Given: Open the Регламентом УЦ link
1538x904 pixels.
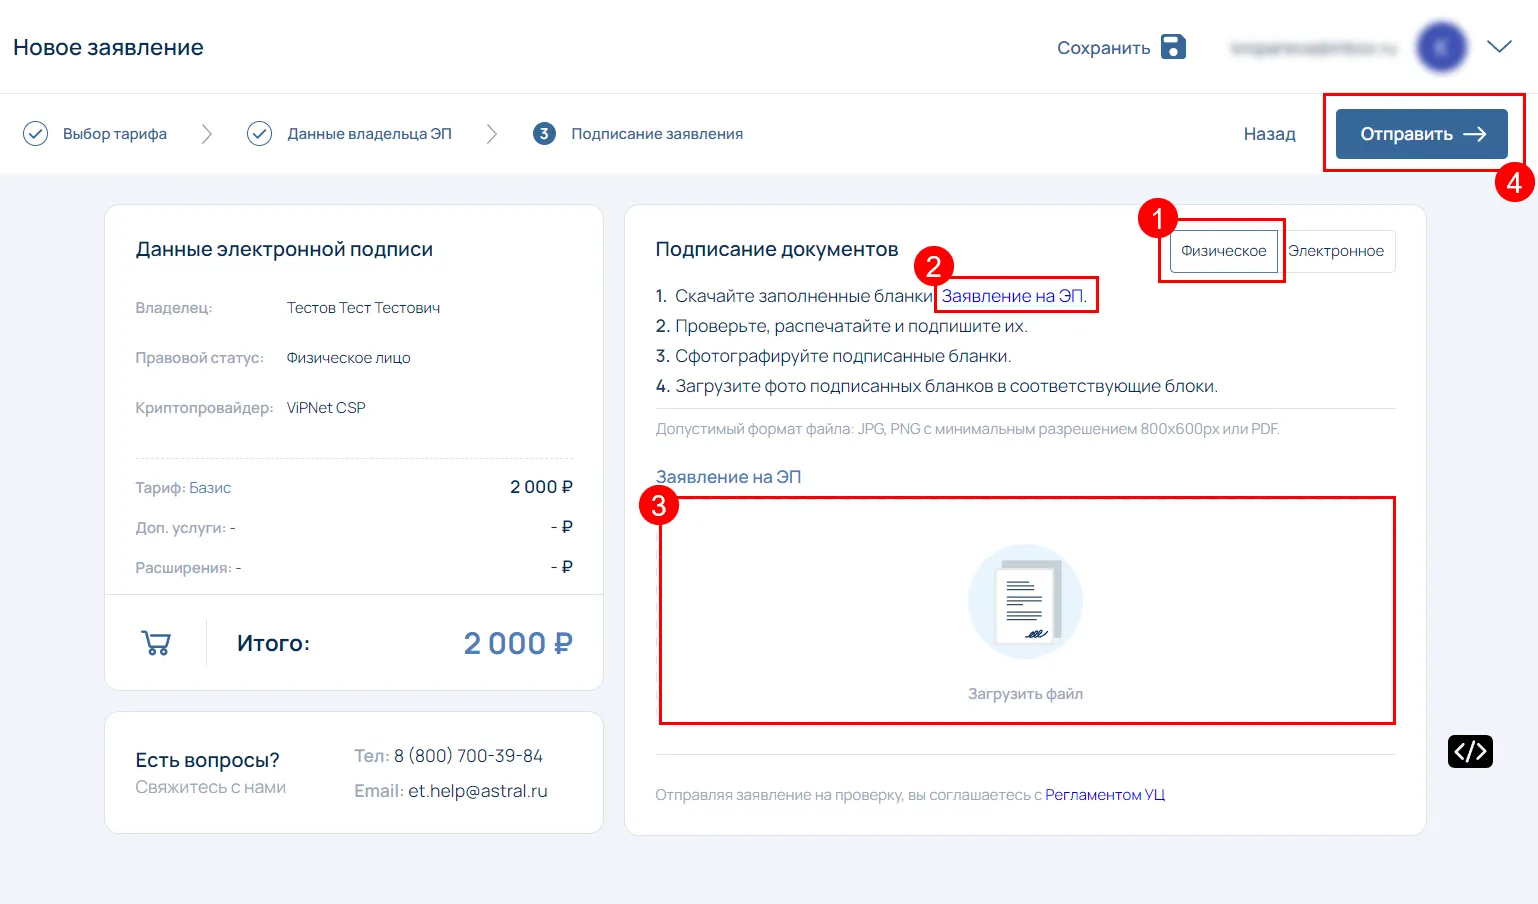Looking at the screenshot, I should (1105, 795).
